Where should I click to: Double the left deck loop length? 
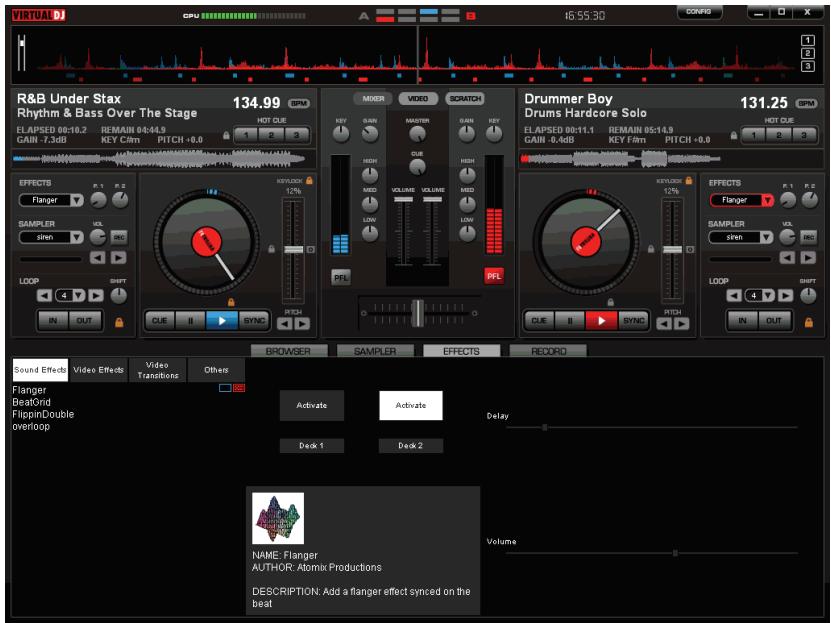96,296
